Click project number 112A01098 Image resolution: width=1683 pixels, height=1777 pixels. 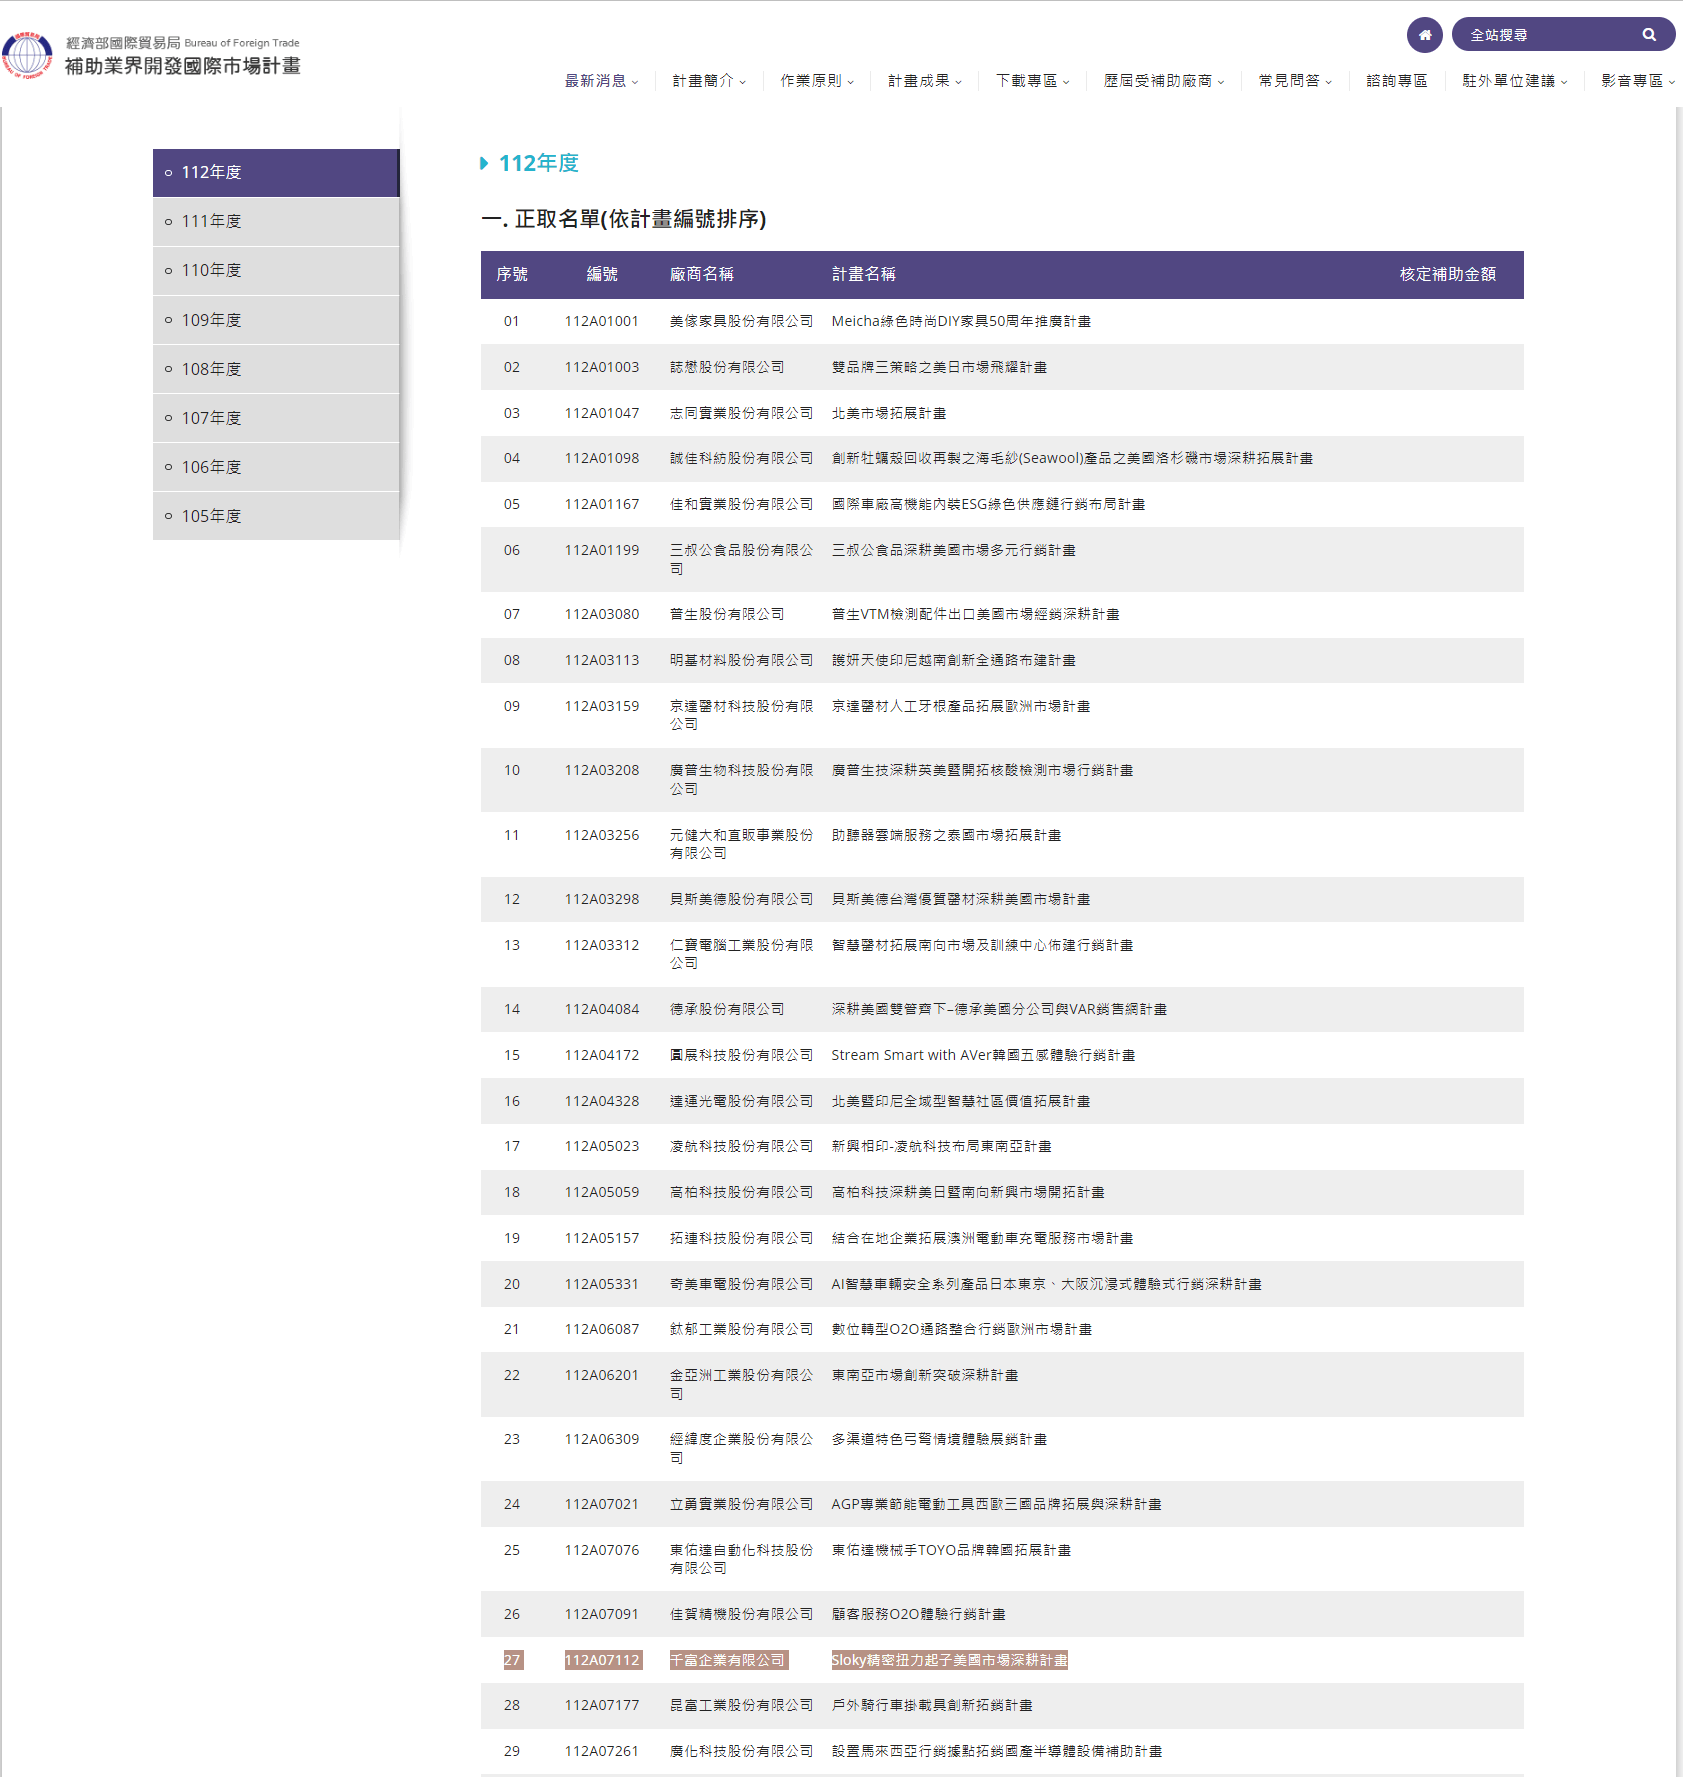coord(602,458)
